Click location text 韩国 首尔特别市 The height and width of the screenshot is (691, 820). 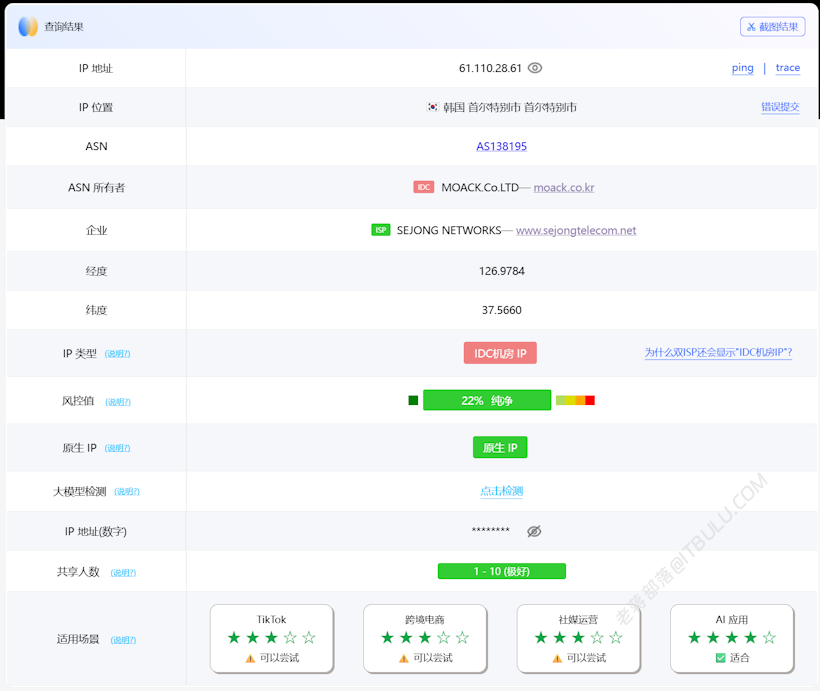pyautogui.click(x=510, y=107)
